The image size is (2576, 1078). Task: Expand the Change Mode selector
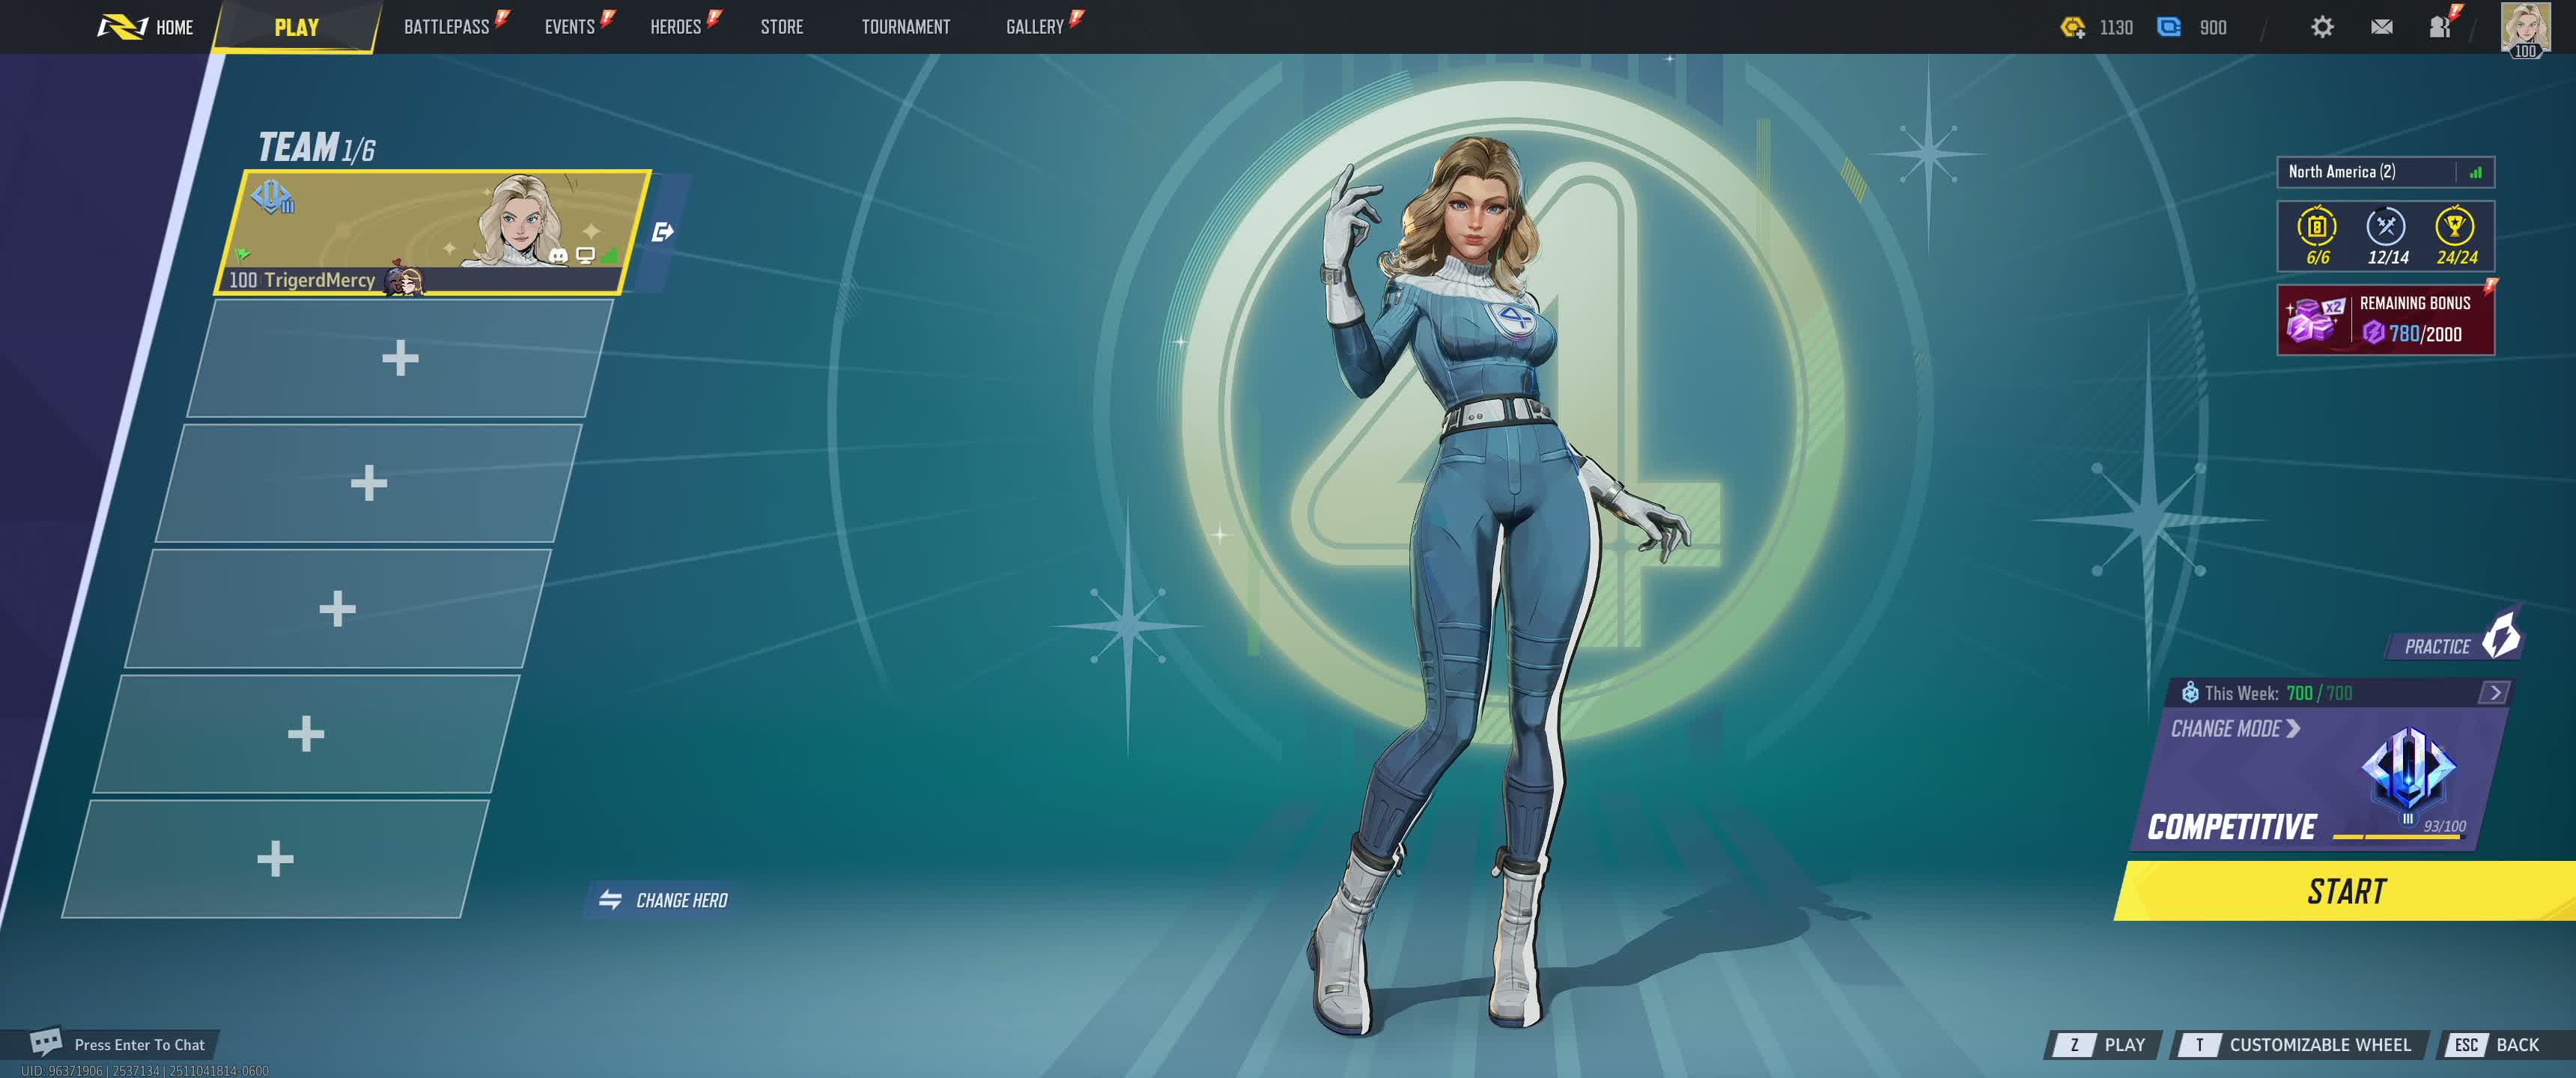(x=2235, y=729)
